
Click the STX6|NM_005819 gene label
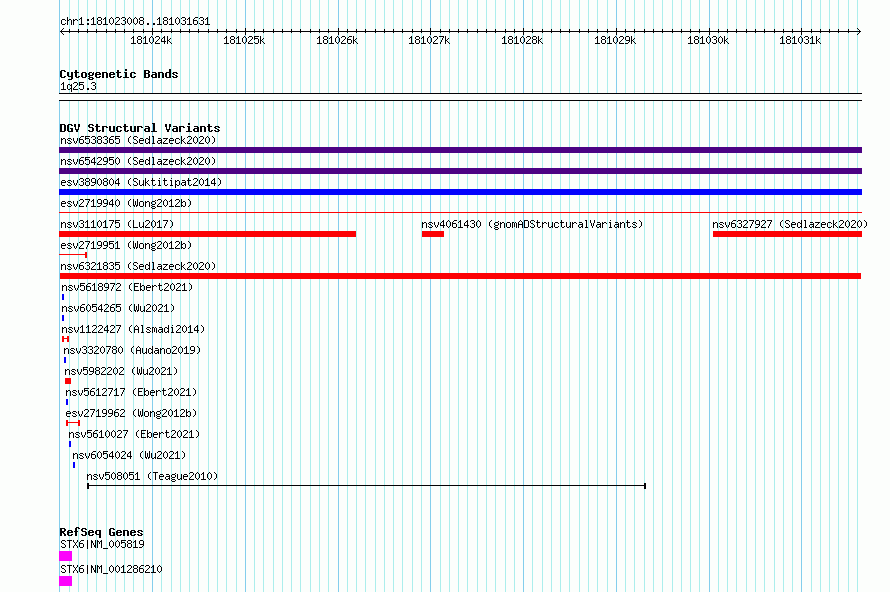[102, 544]
